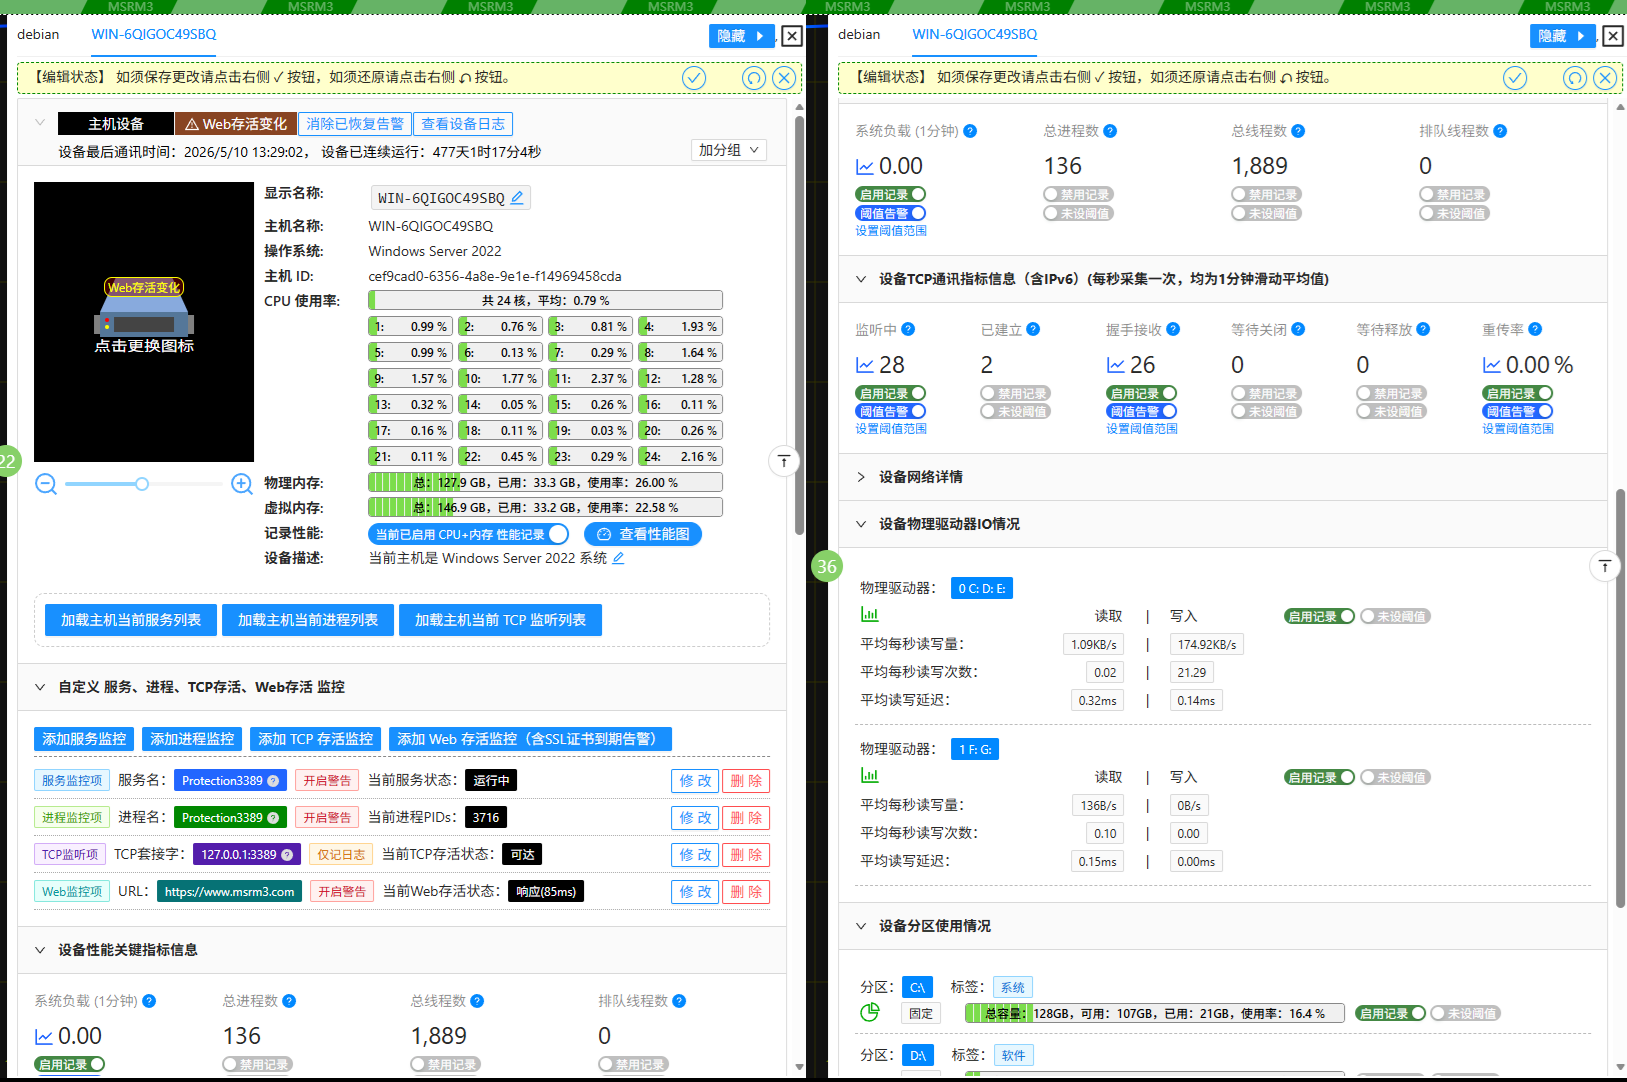The height and width of the screenshot is (1082, 1627).
Task: Open the bar chart icon for drive 1 F: G:
Action: click(x=870, y=776)
